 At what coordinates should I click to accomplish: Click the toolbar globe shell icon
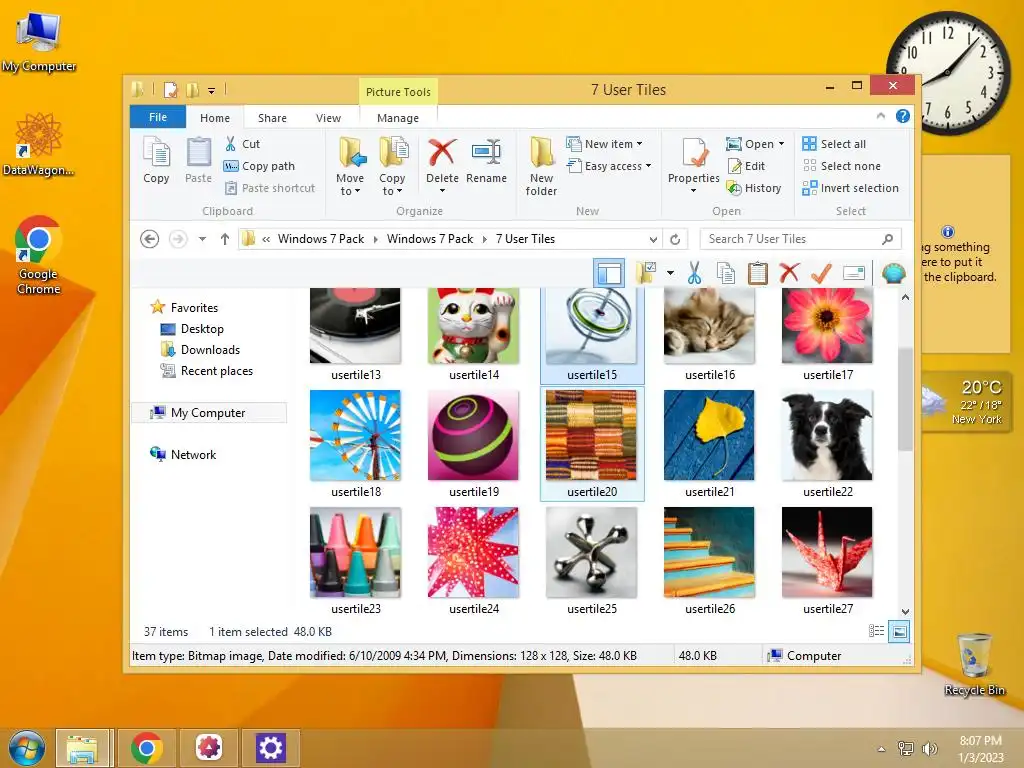click(893, 273)
